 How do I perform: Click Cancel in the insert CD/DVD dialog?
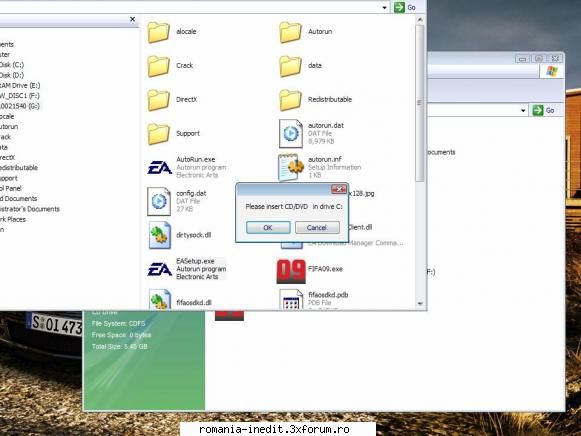click(x=317, y=227)
